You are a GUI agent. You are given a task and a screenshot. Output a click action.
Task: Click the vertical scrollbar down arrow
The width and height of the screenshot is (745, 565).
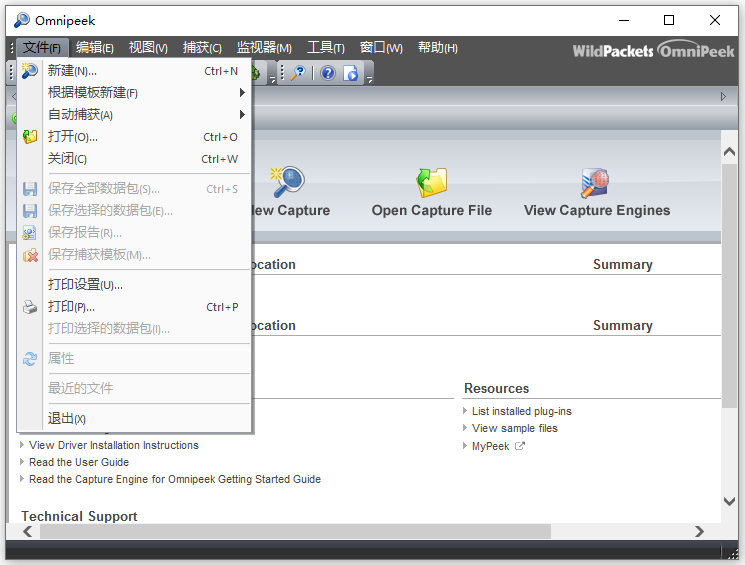730,501
